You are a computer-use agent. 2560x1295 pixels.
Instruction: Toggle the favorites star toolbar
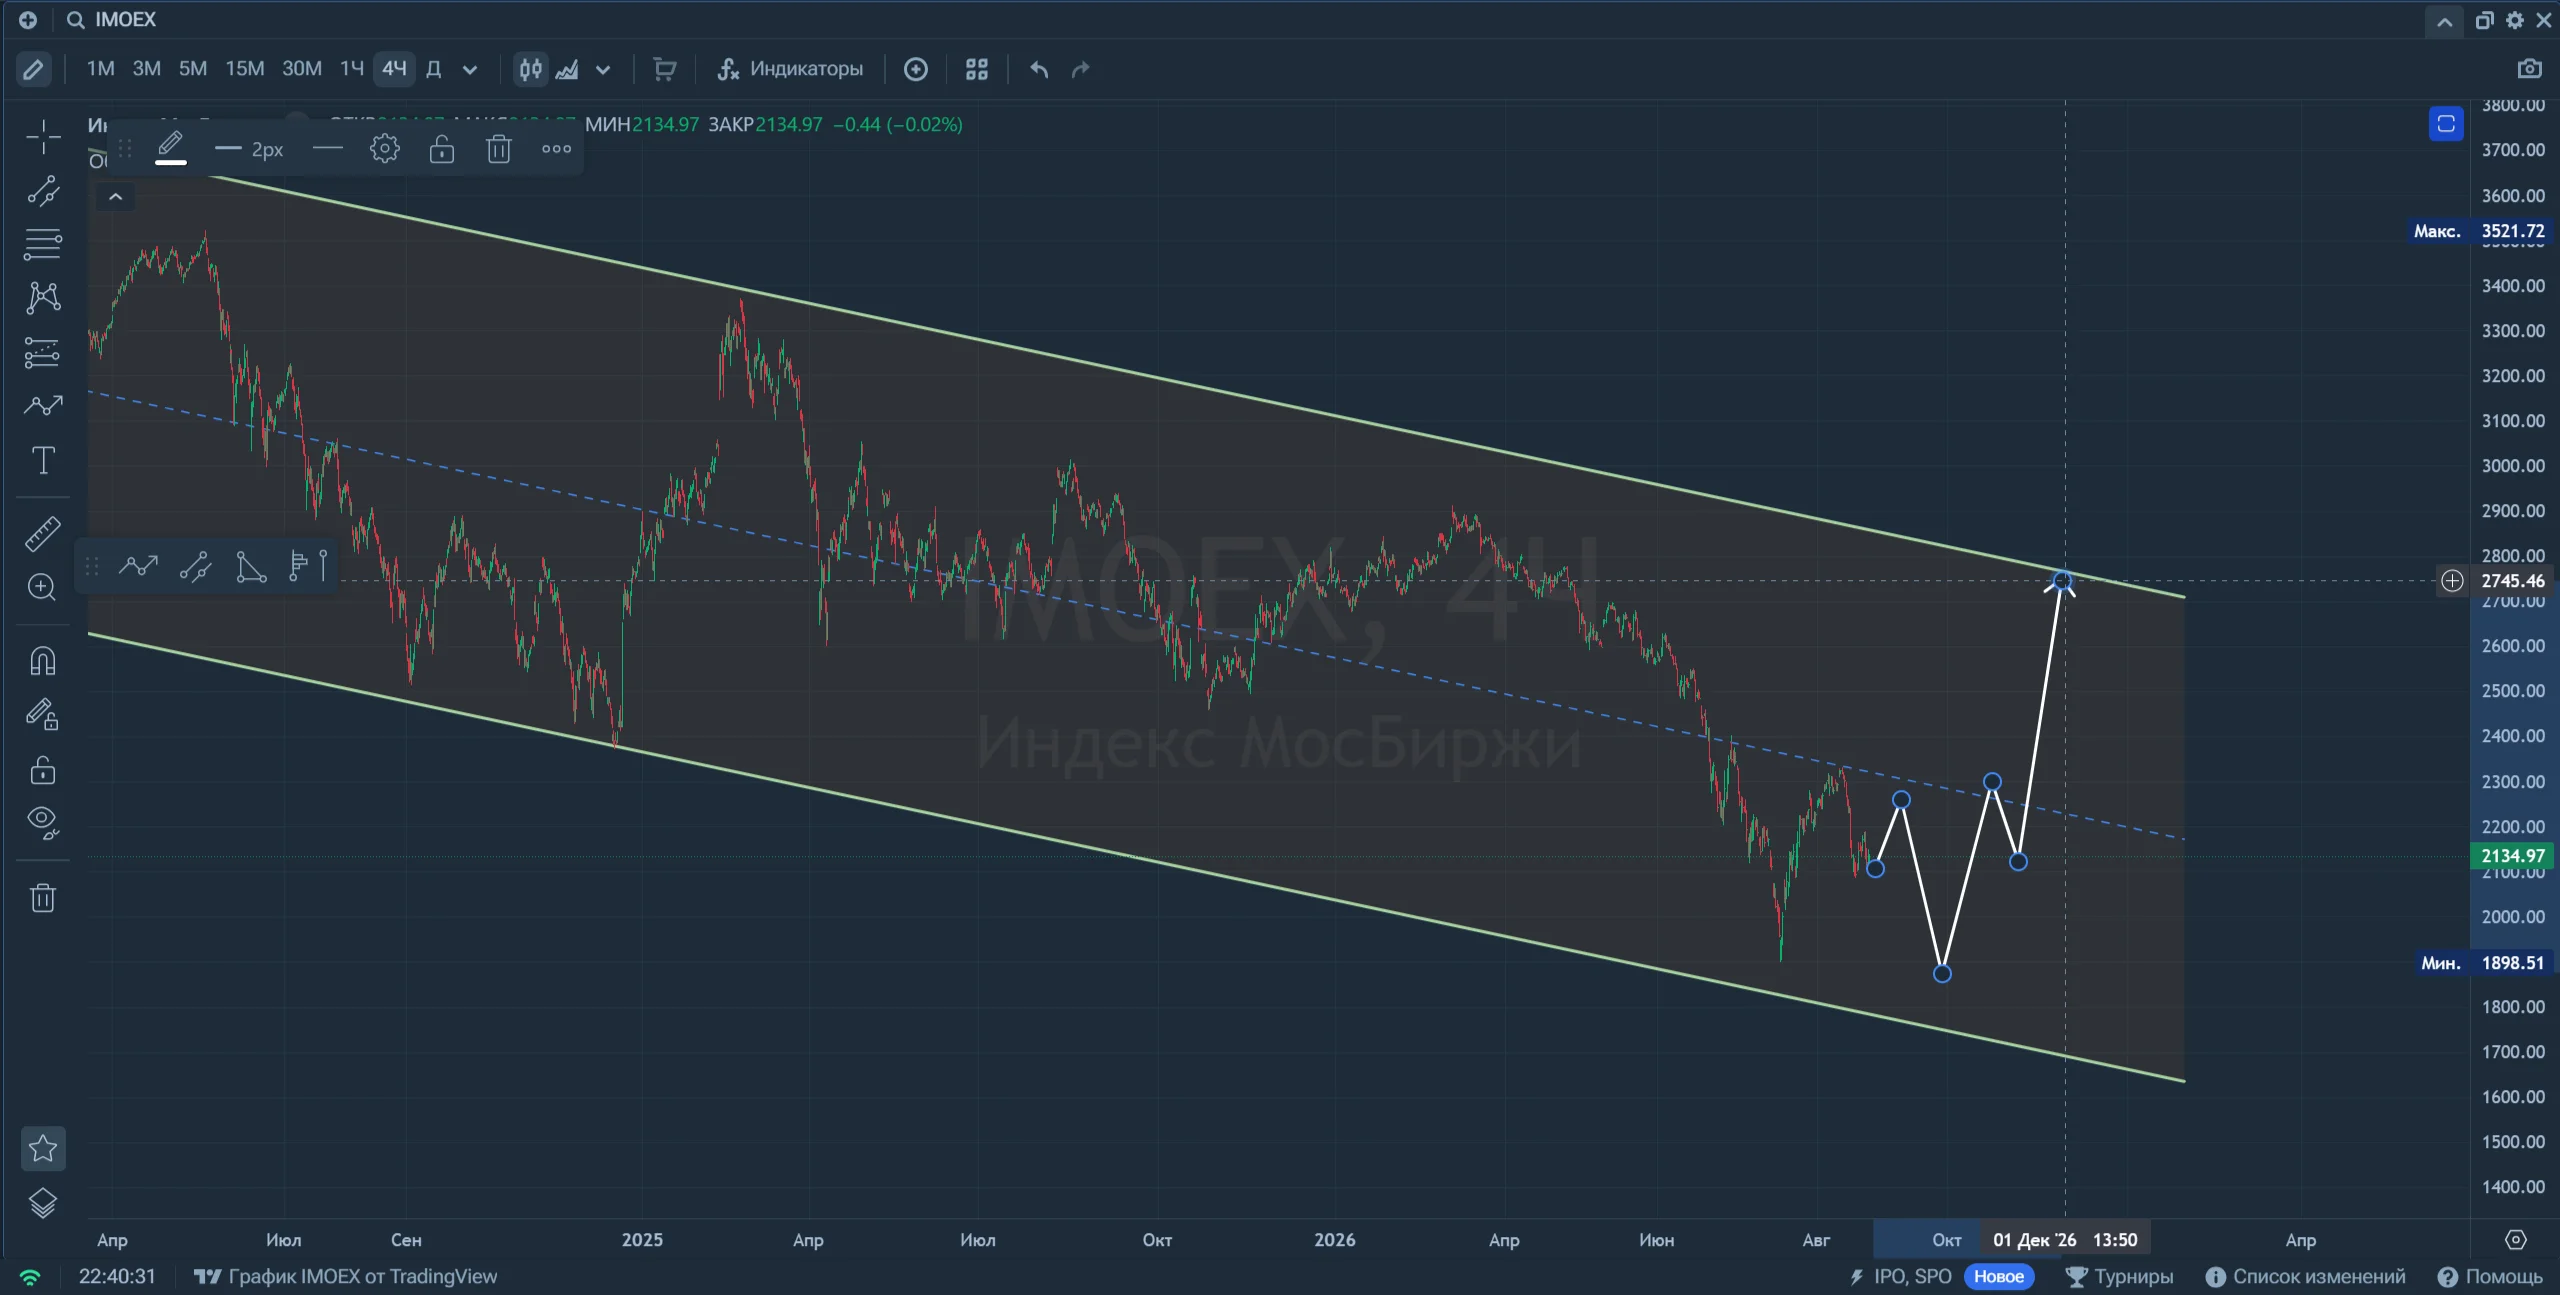coord(43,1149)
